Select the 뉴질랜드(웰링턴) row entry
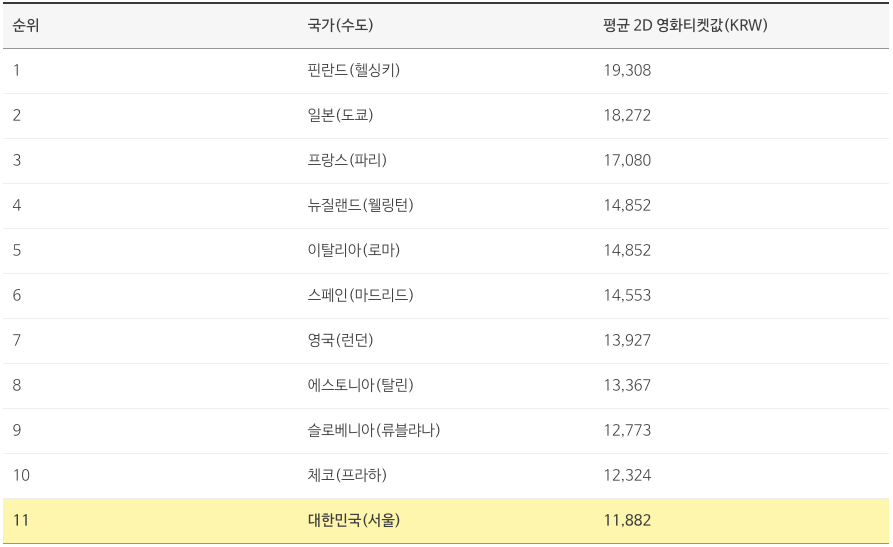Screen dimensions: 893x547 (361, 205)
